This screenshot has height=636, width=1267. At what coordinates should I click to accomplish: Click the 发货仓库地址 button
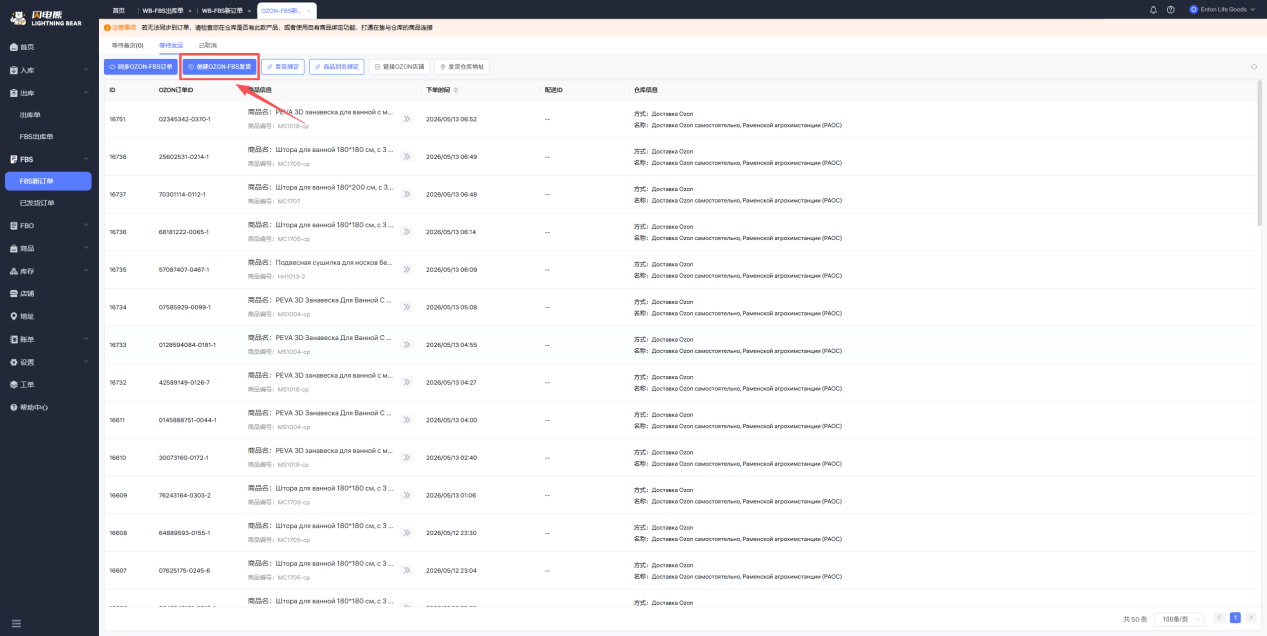coord(462,67)
